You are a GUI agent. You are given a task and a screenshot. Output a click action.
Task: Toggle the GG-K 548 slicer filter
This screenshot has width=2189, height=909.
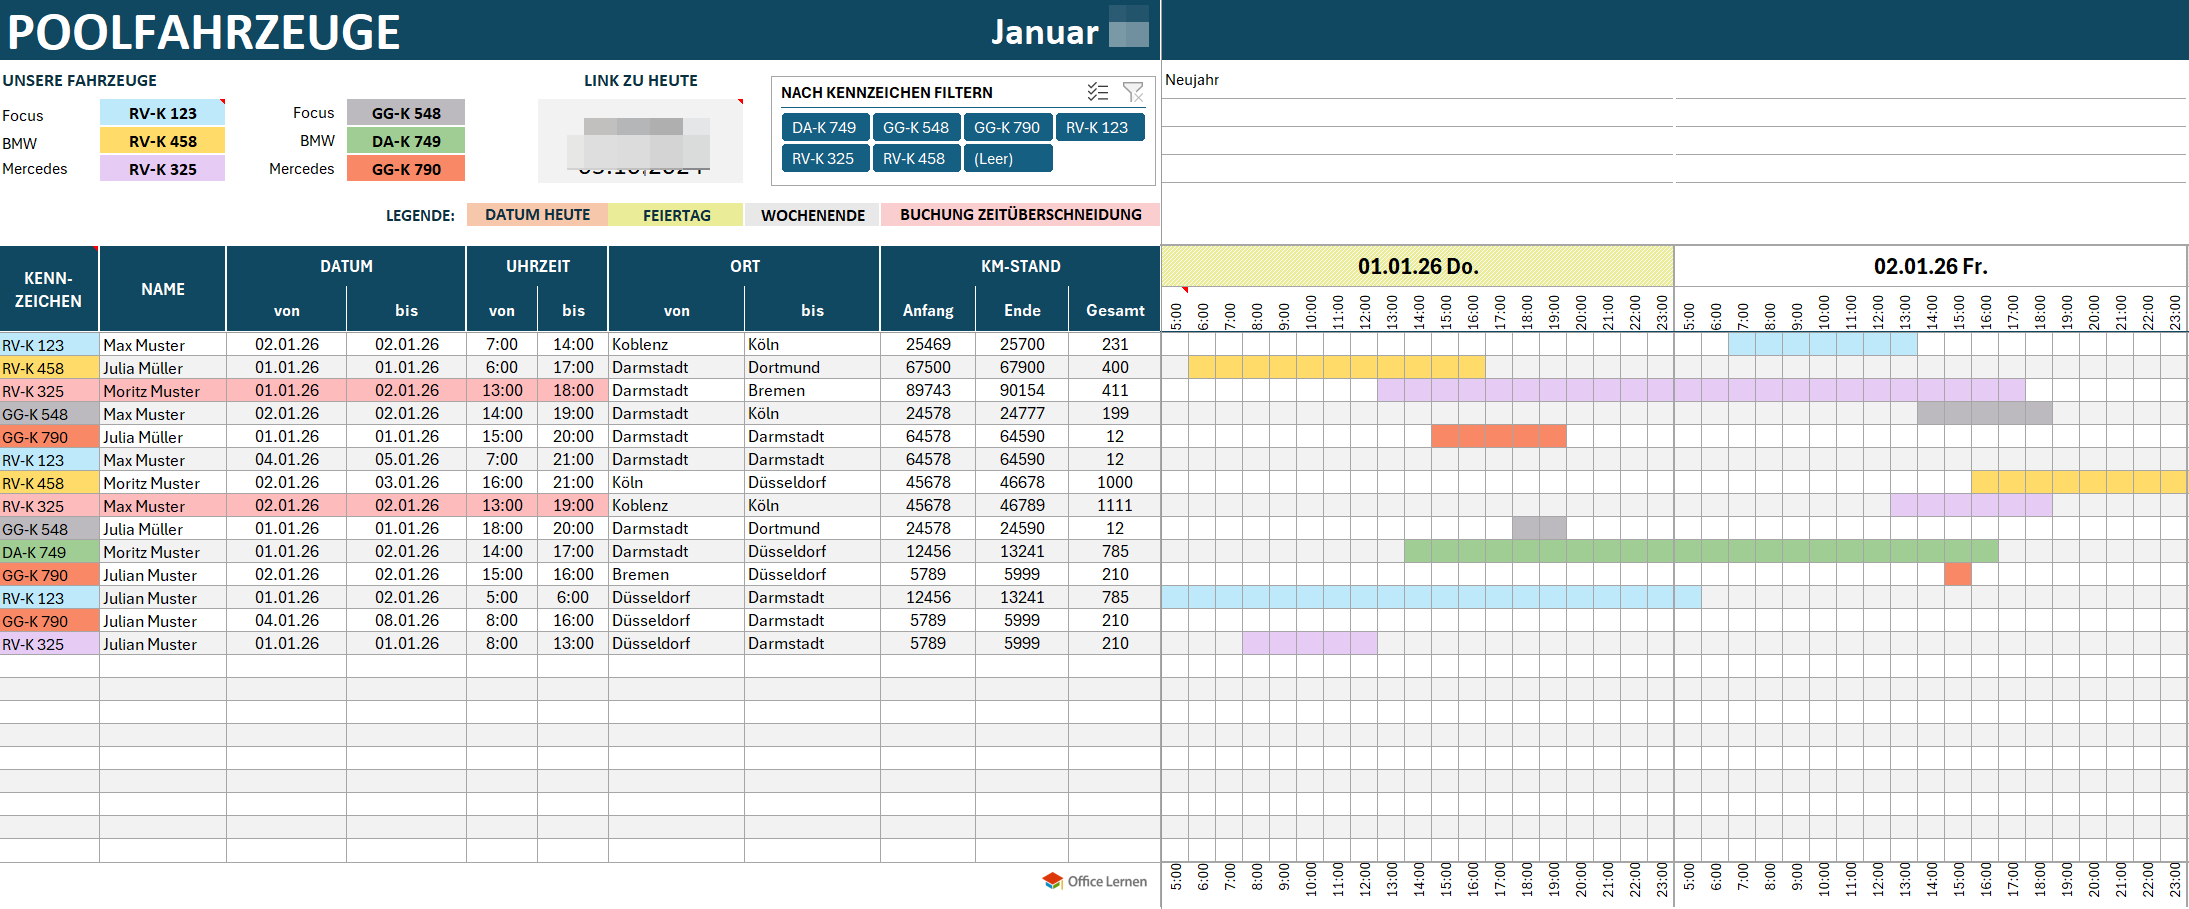(x=915, y=128)
